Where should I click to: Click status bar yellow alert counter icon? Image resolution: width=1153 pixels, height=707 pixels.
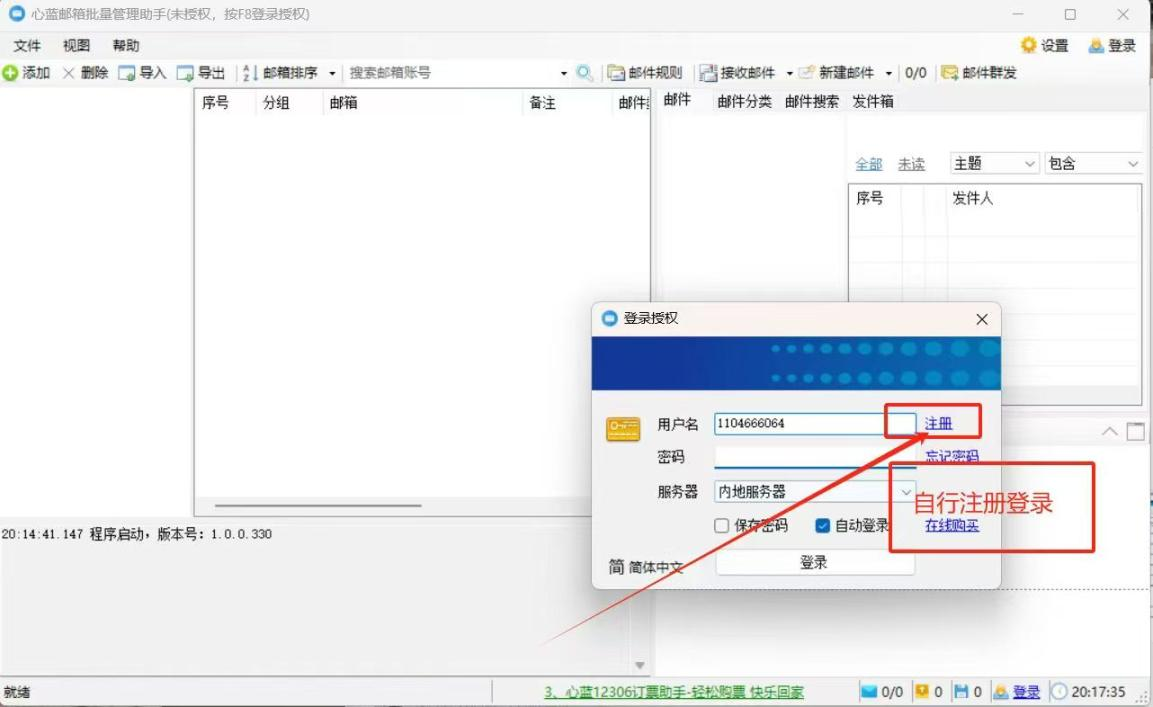point(921,691)
